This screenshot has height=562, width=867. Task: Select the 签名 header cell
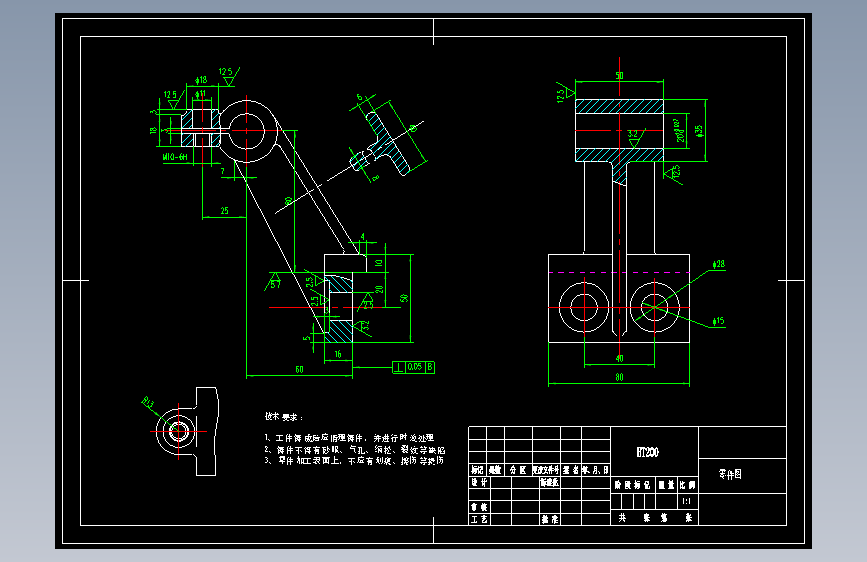571,470
